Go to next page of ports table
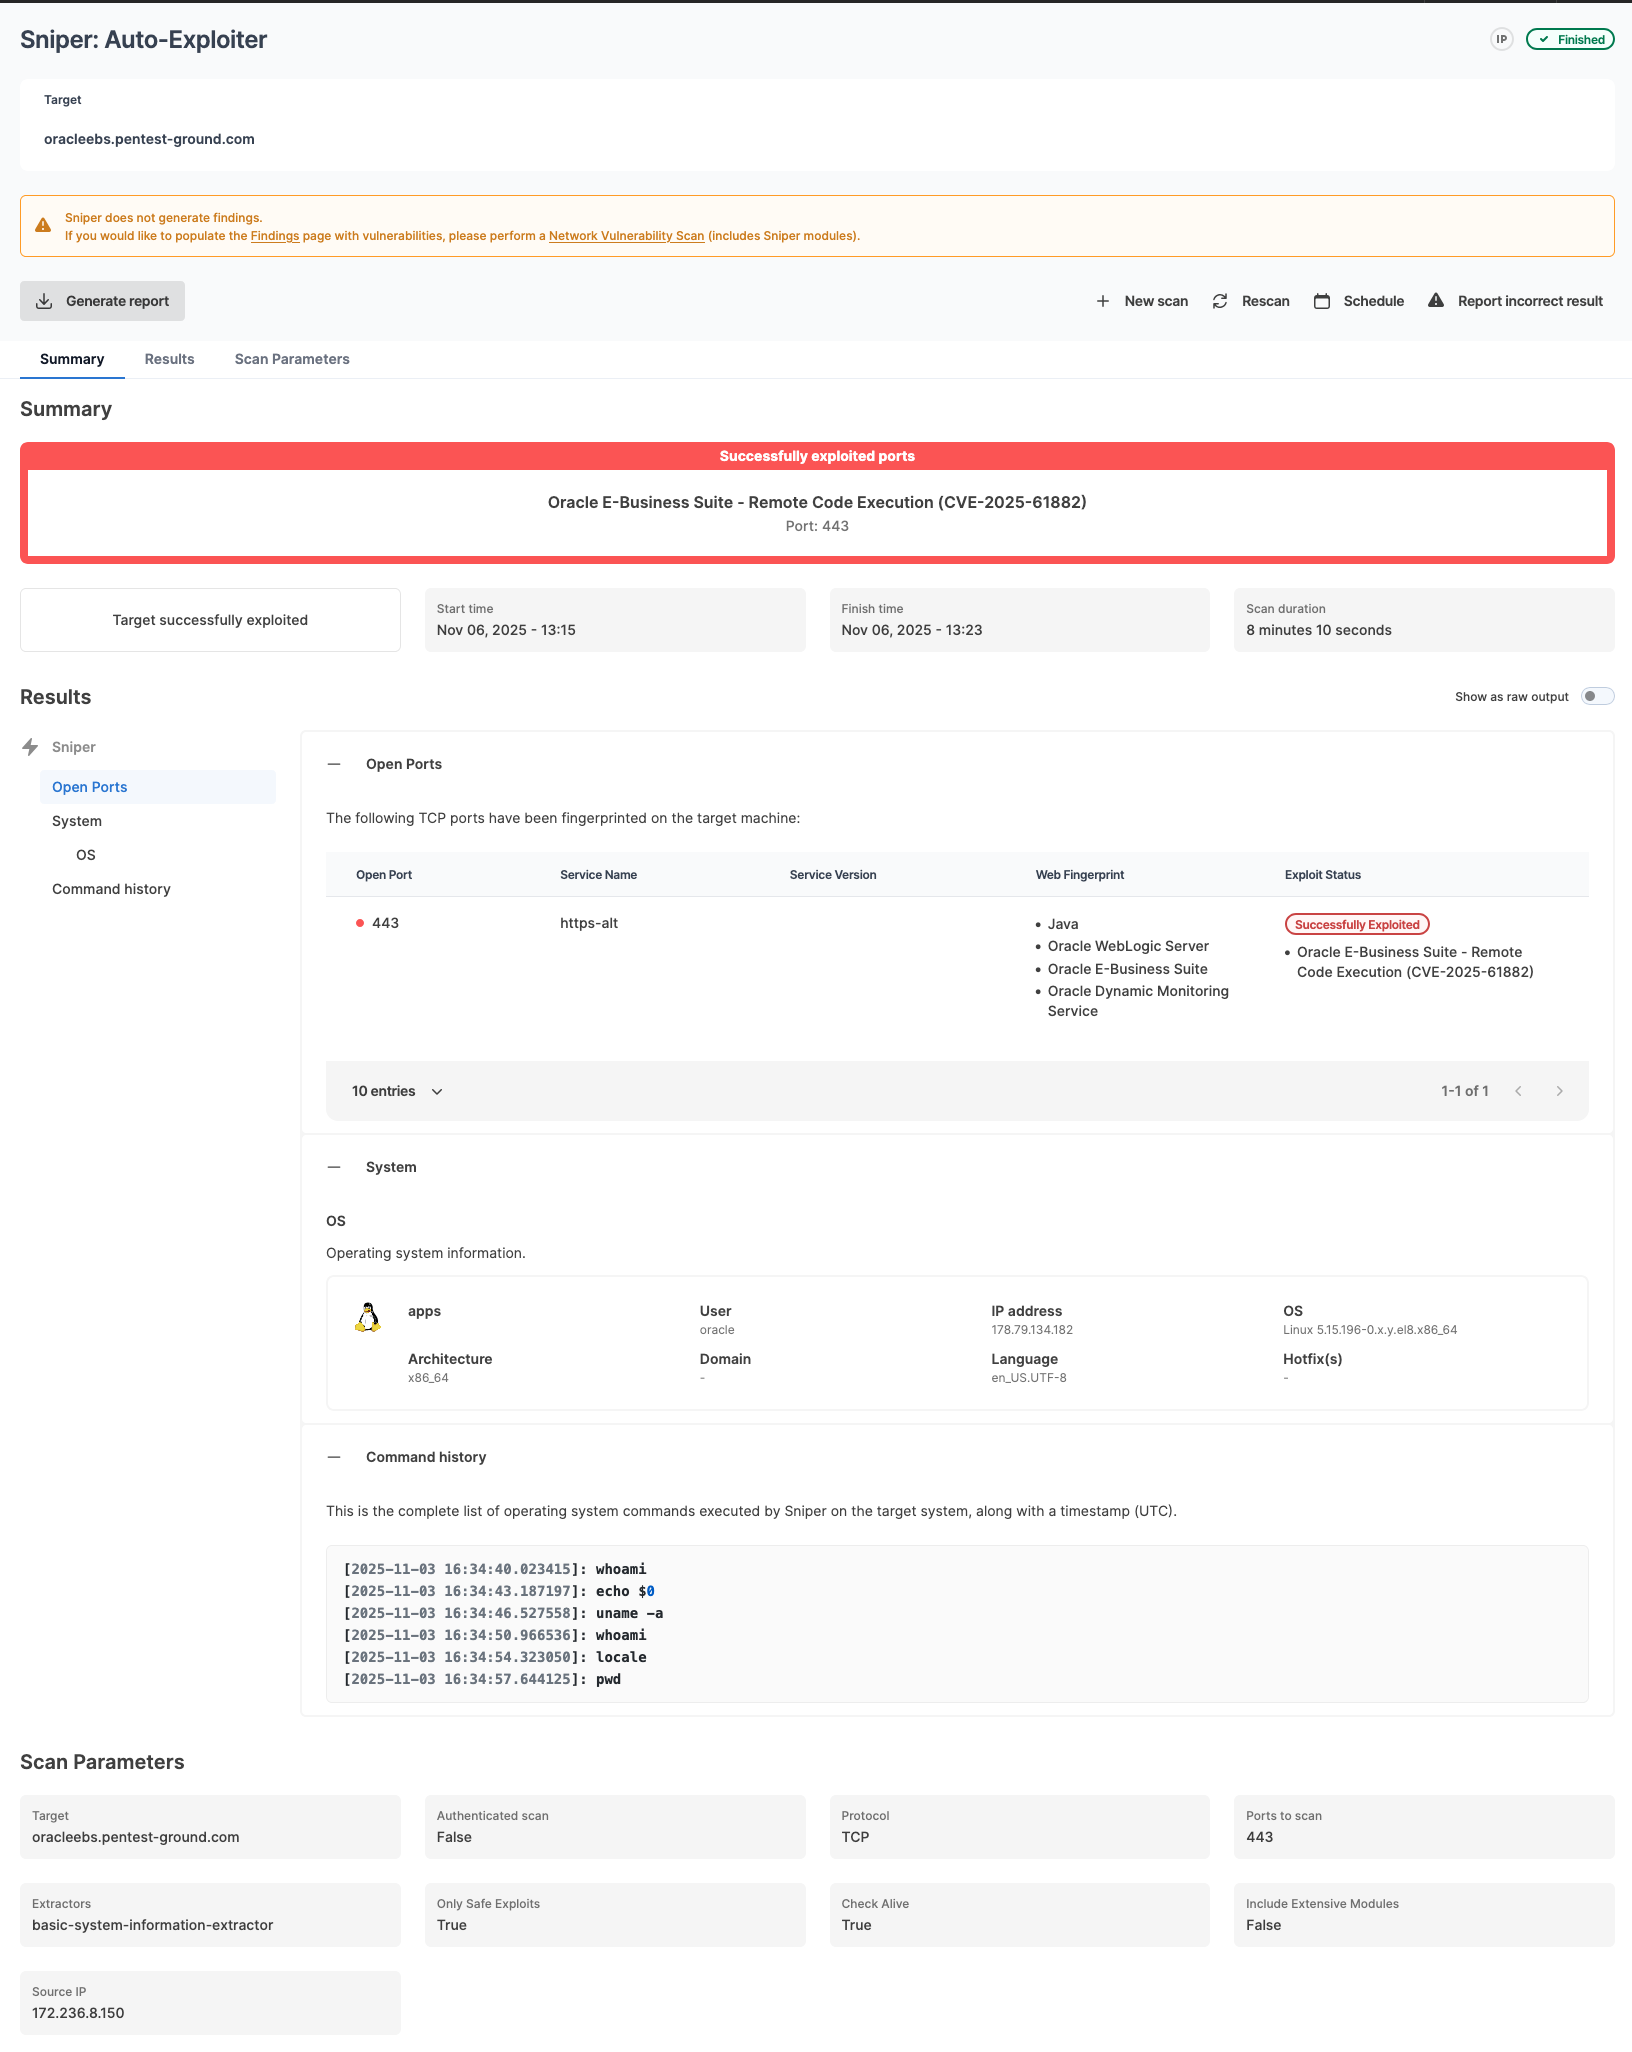Viewport: 1632px width, 2052px height. pos(1559,1091)
